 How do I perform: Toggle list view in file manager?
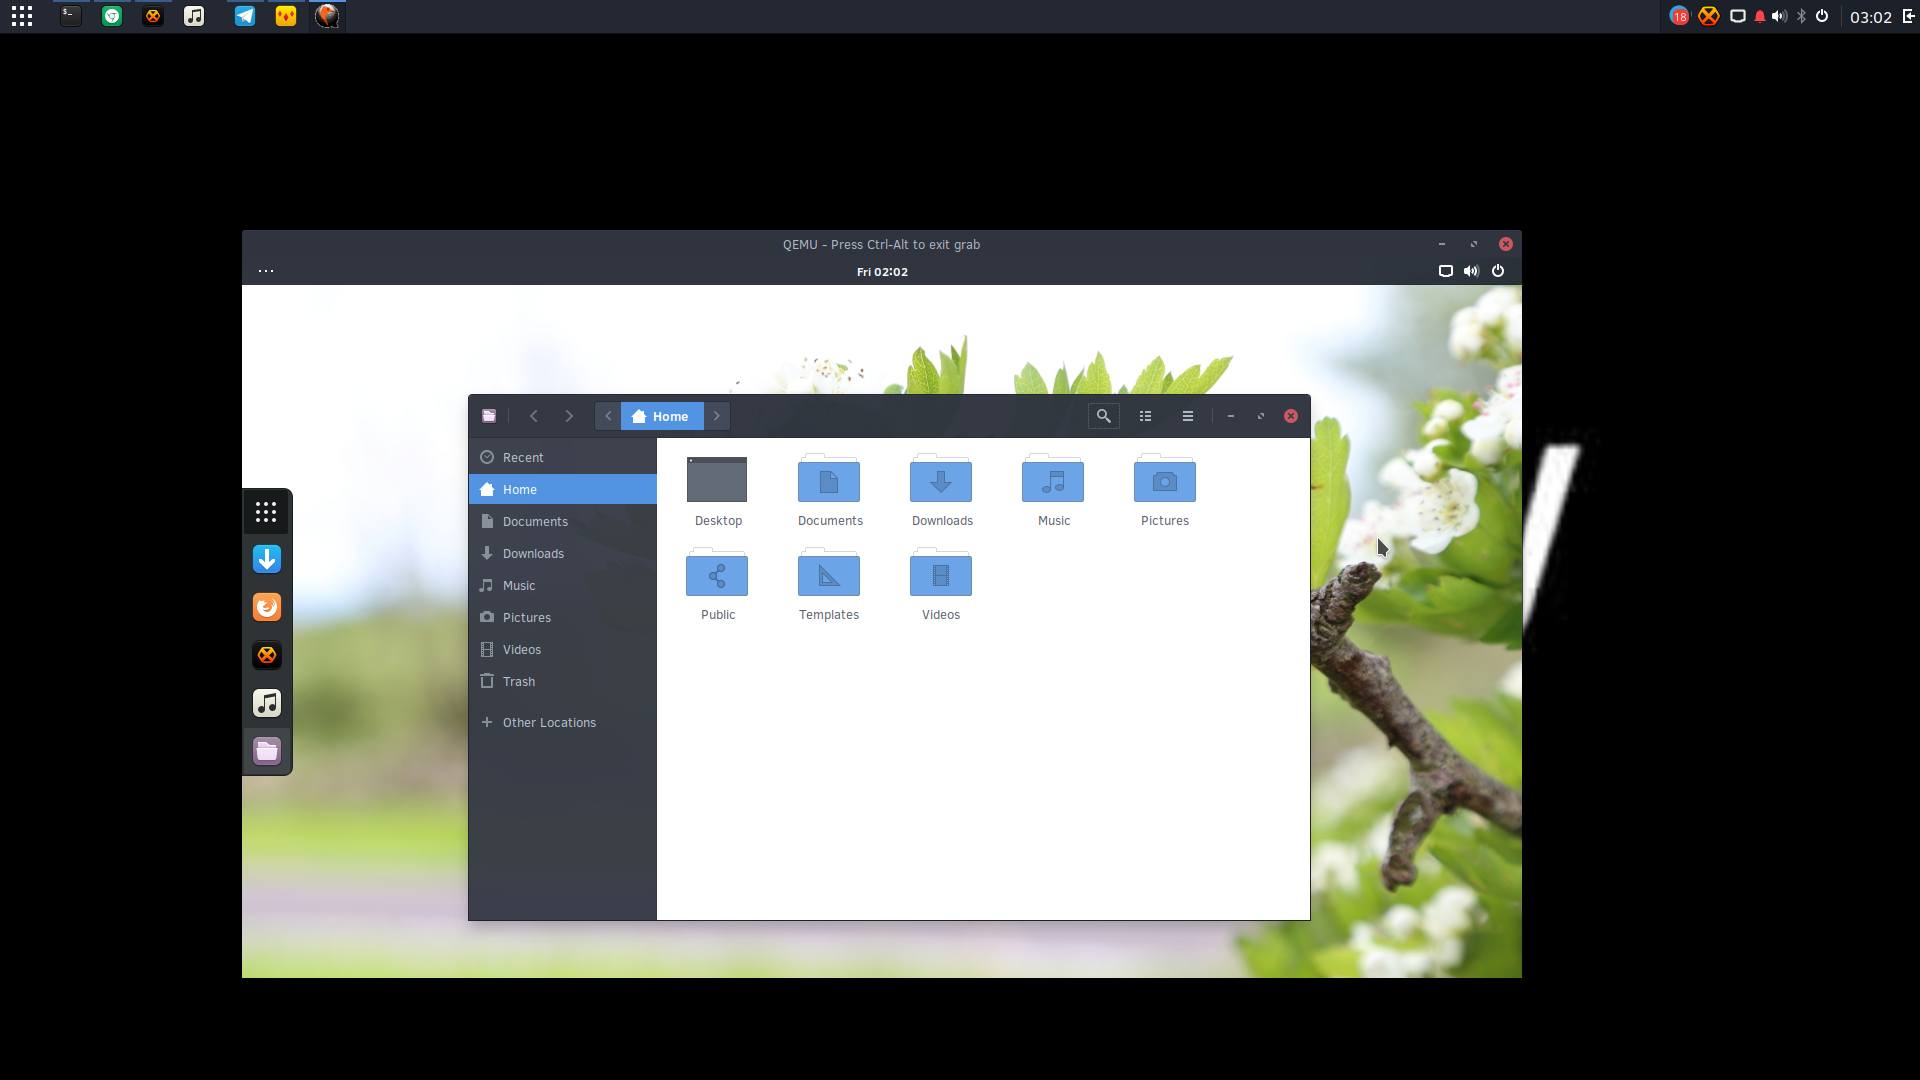pyautogui.click(x=1146, y=416)
